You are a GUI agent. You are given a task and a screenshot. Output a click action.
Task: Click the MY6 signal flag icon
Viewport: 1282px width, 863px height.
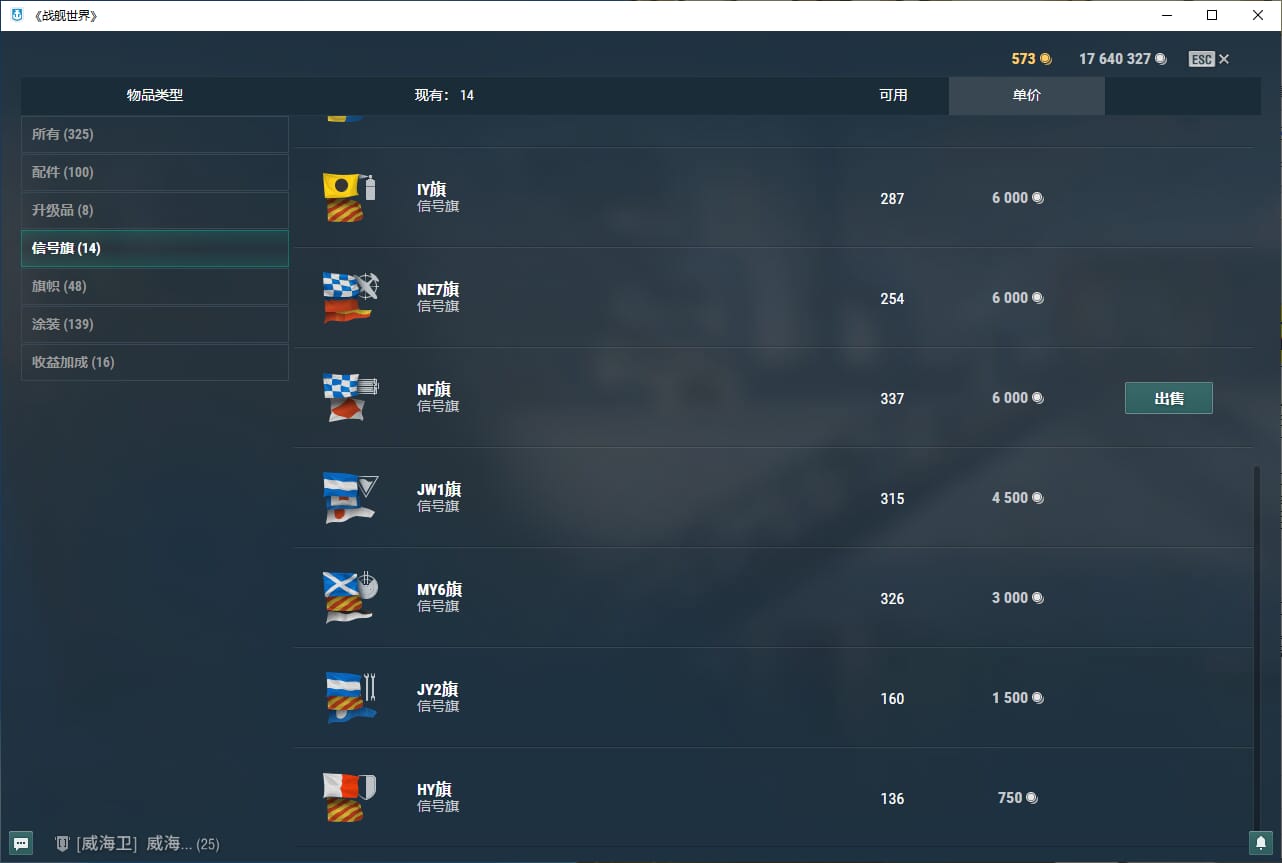349,597
